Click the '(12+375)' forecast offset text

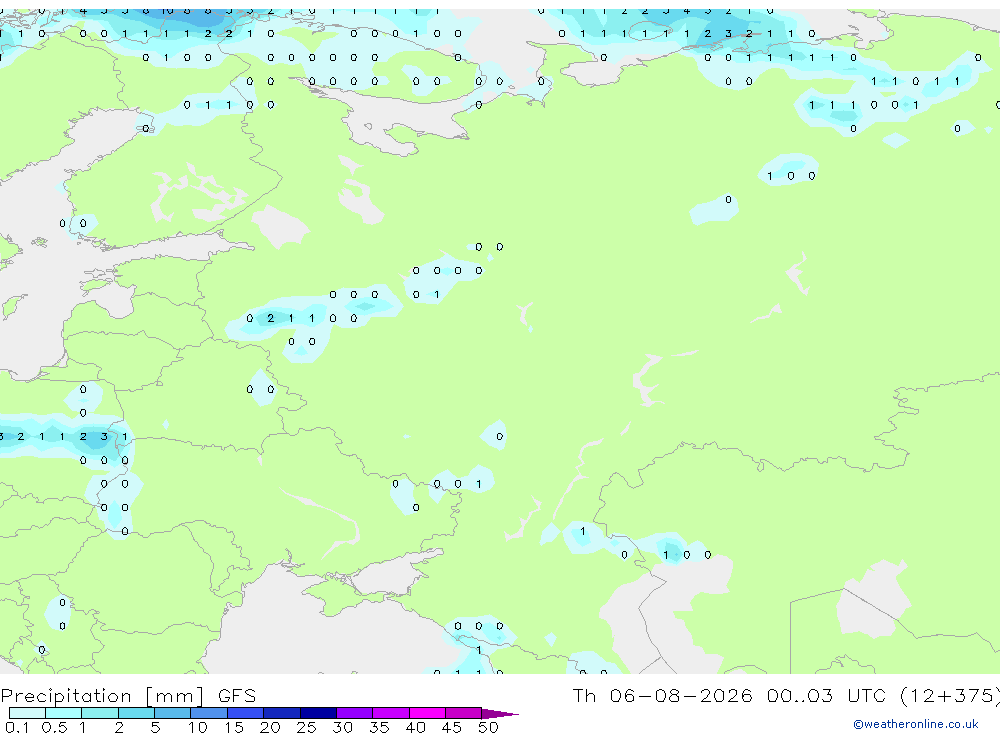[x=950, y=696]
